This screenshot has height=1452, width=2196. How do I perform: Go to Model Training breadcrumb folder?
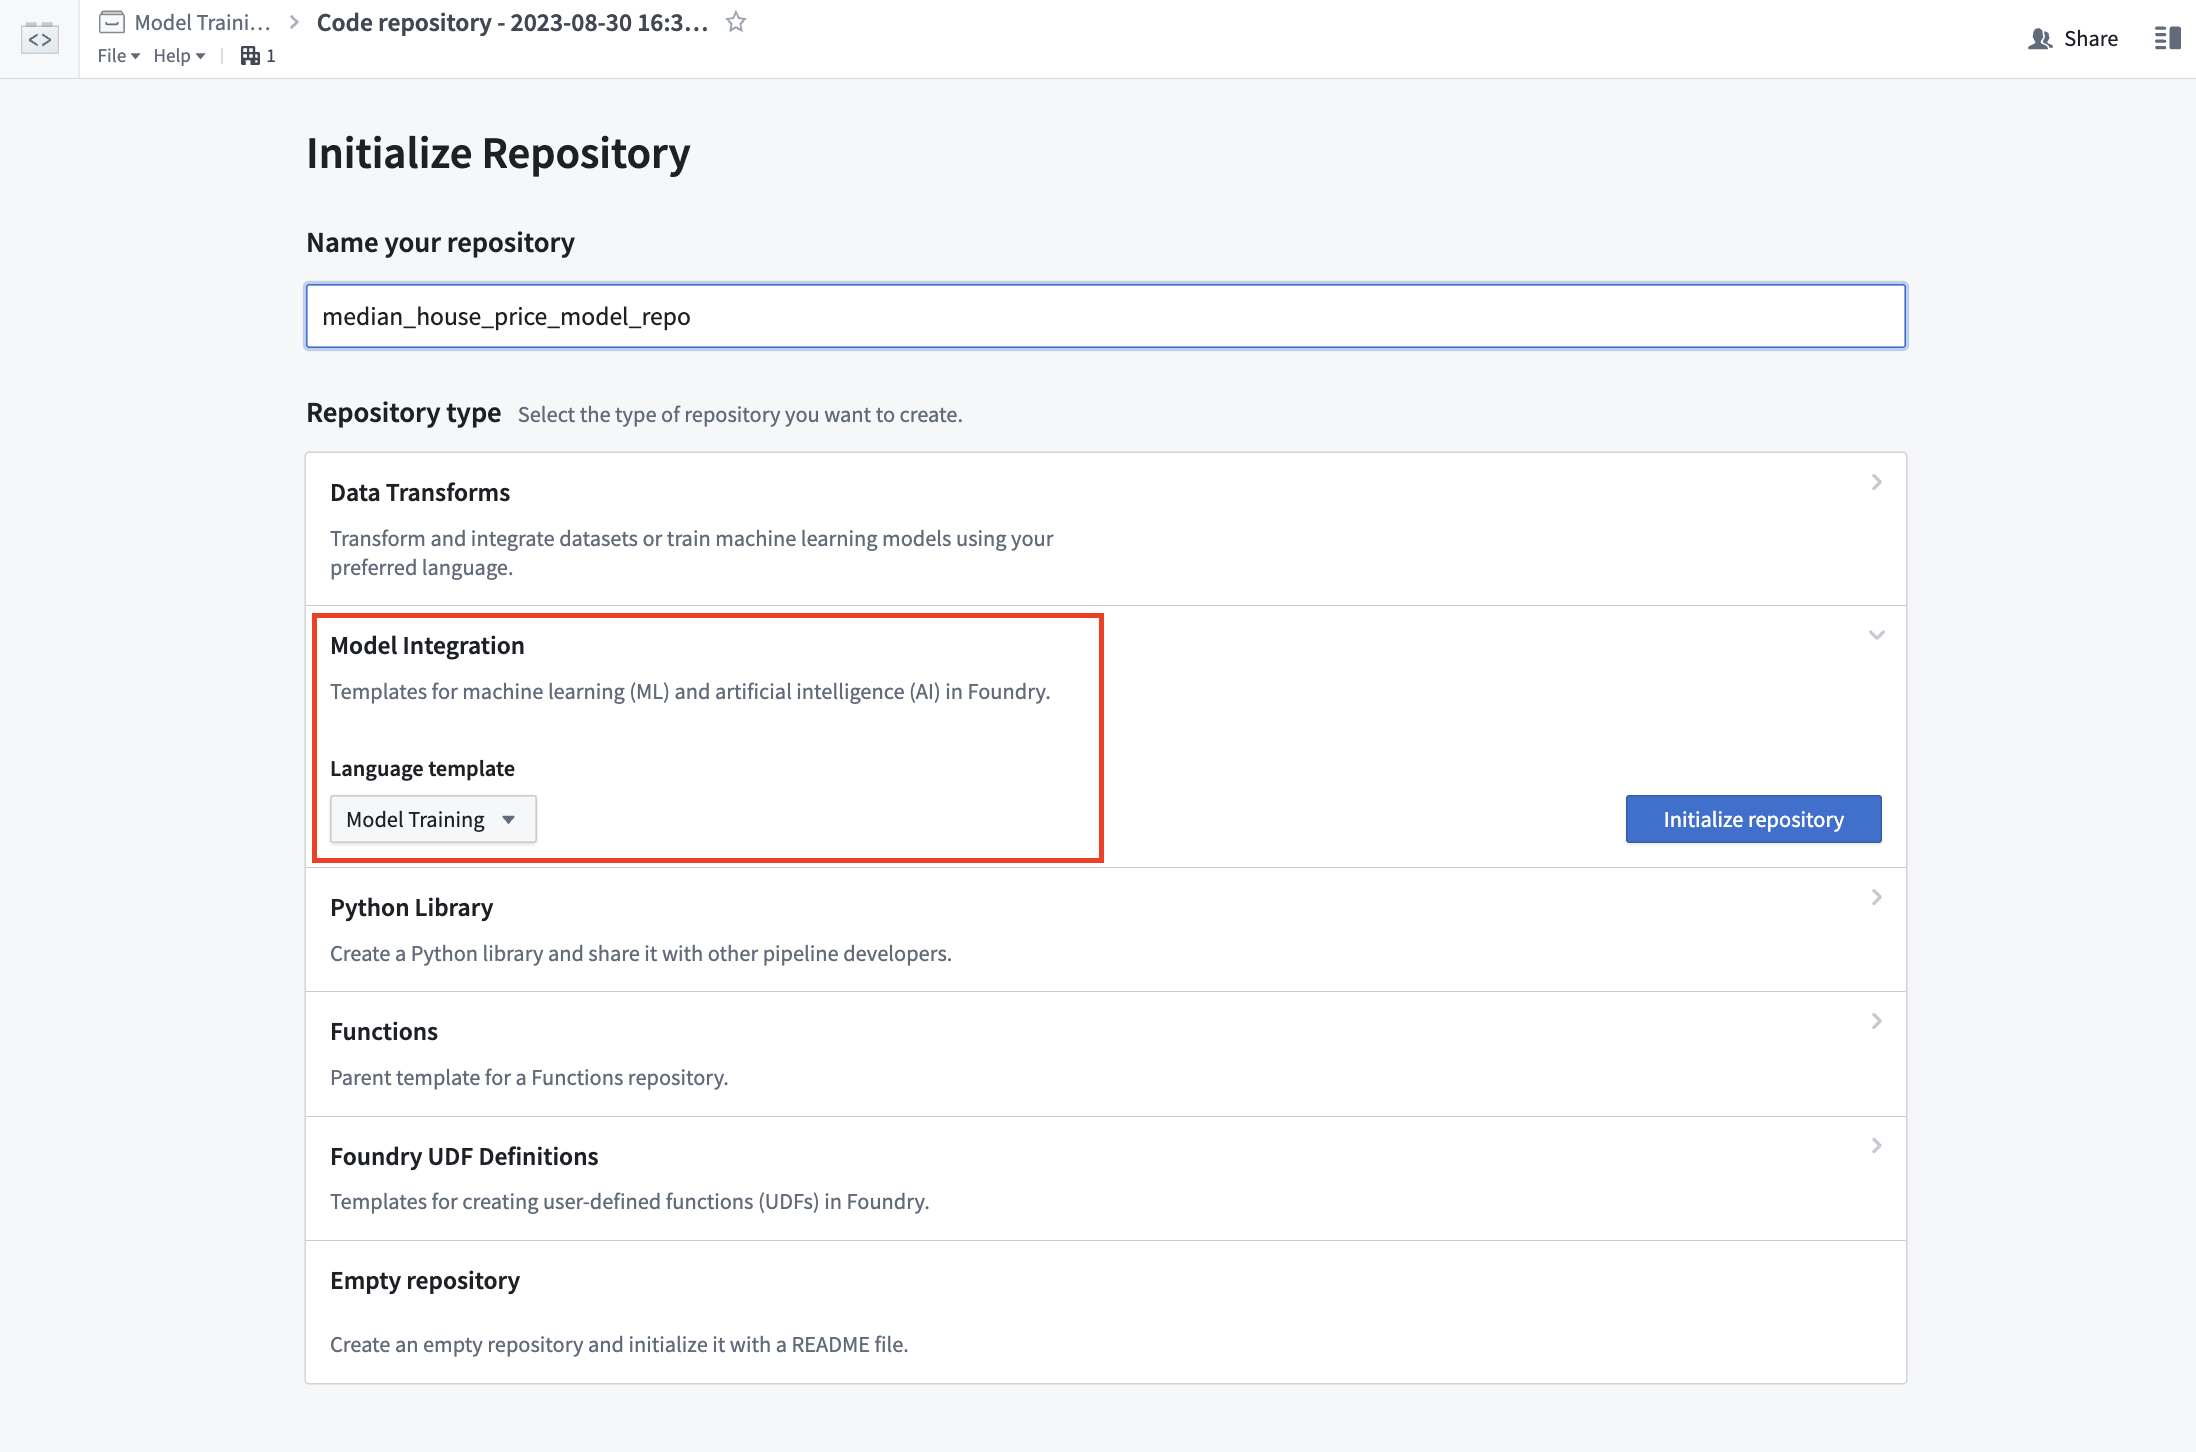click(x=202, y=22)
